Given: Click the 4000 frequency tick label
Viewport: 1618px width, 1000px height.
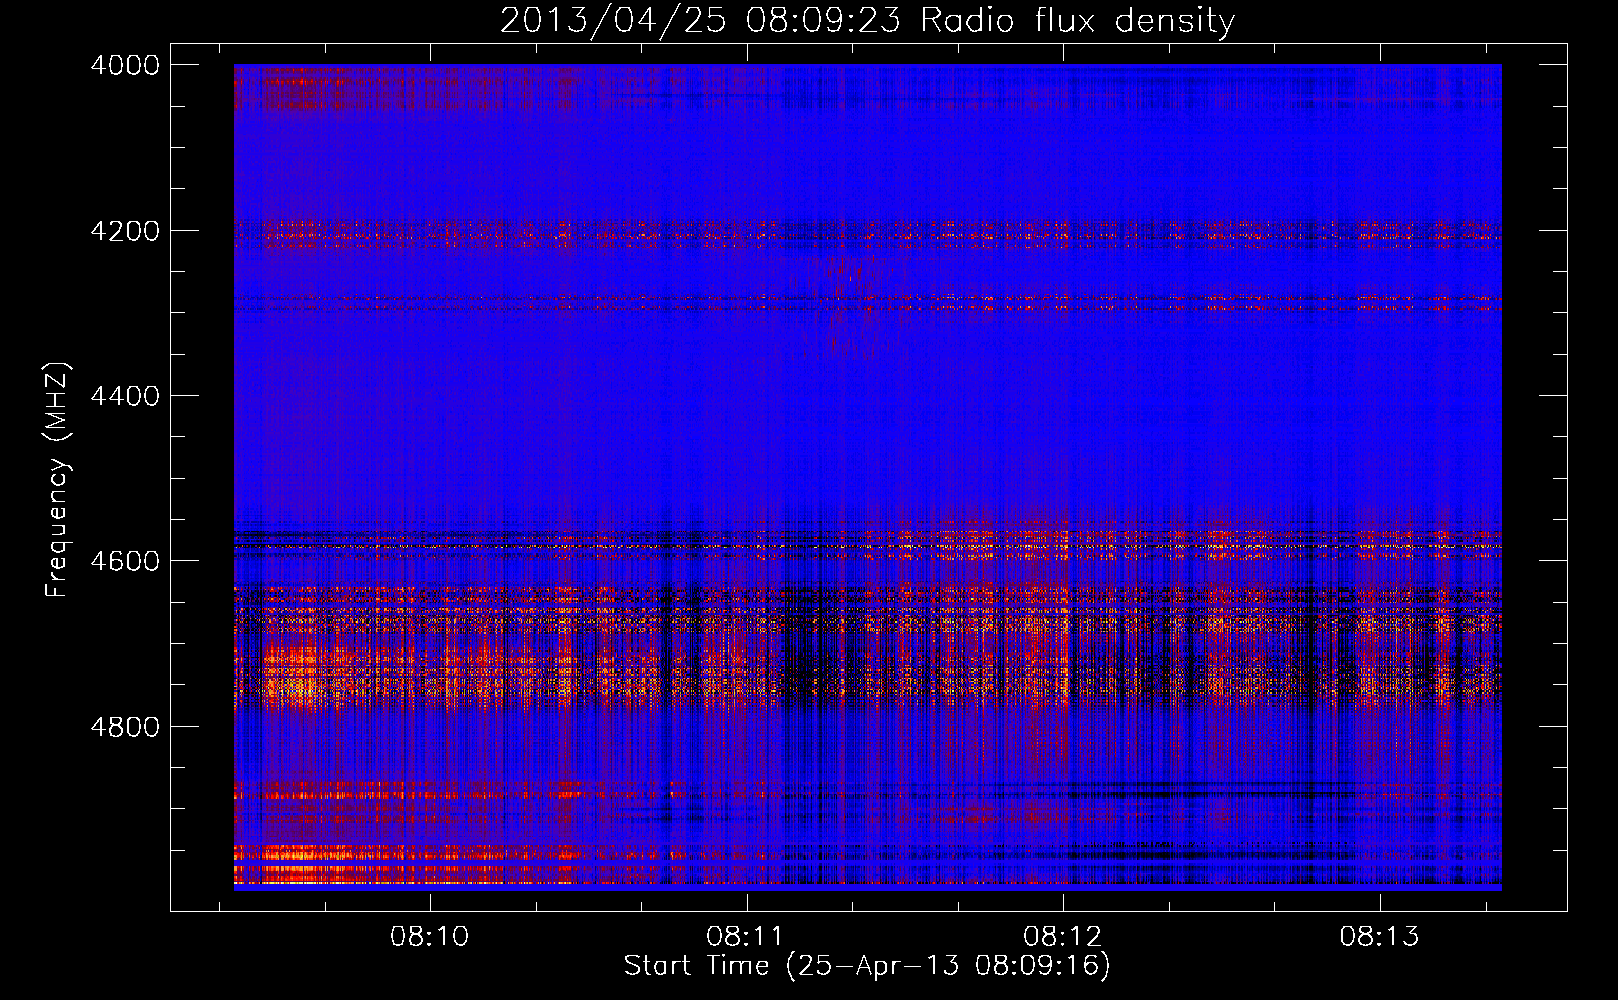Looking at the screenshot, I should pos(125,65).
